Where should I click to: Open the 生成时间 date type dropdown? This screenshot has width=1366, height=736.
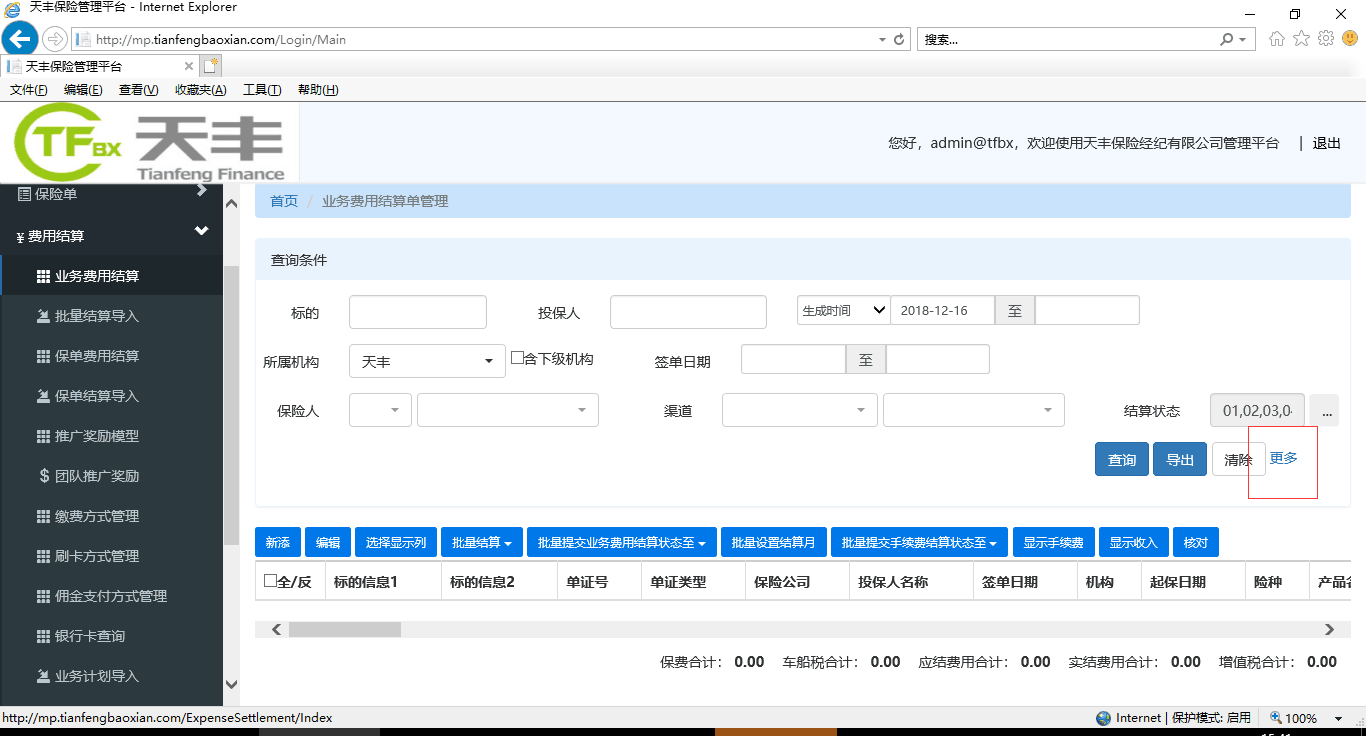pyautogui.click(x=843, y=311)
